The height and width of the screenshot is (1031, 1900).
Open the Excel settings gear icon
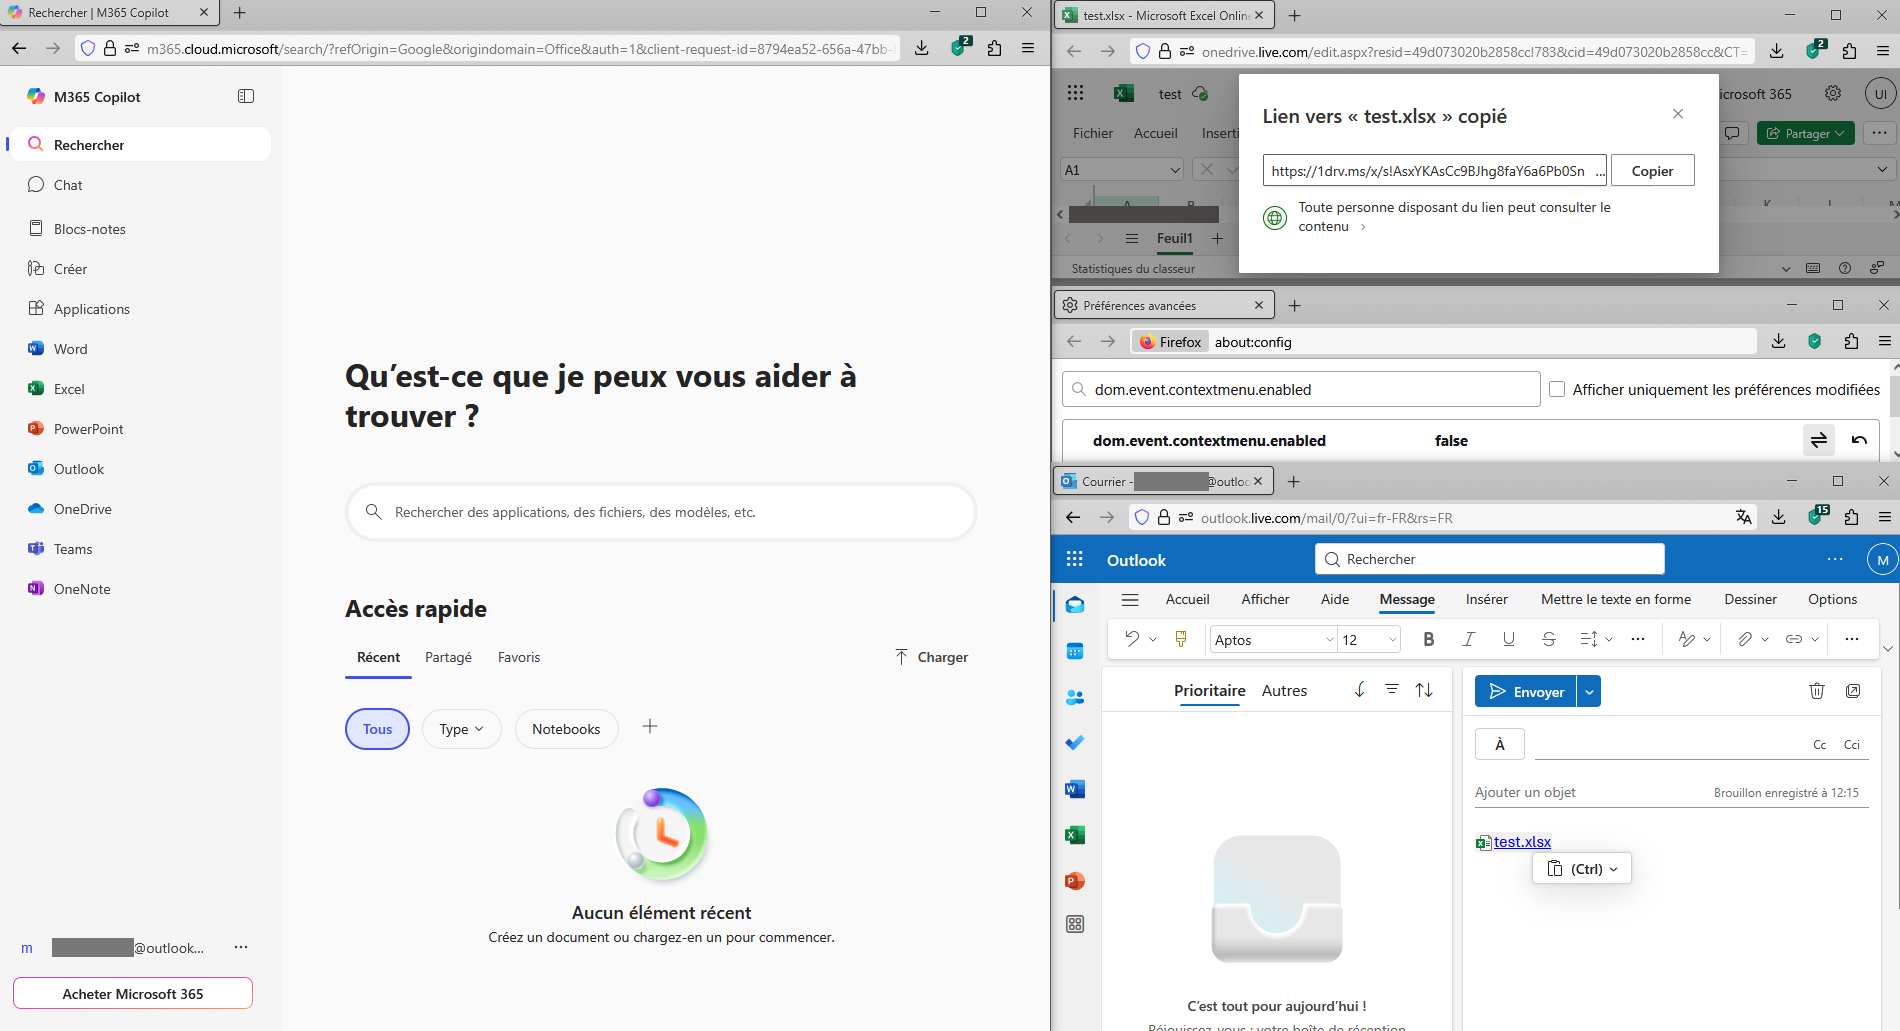(x=1833, y=93)
